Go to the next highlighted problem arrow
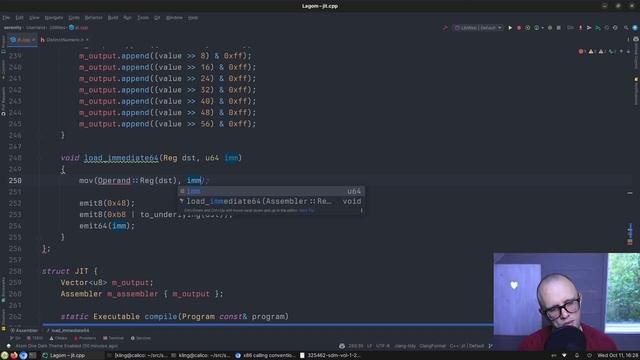Viewport: 640px width, 360px height. (628, 51)
